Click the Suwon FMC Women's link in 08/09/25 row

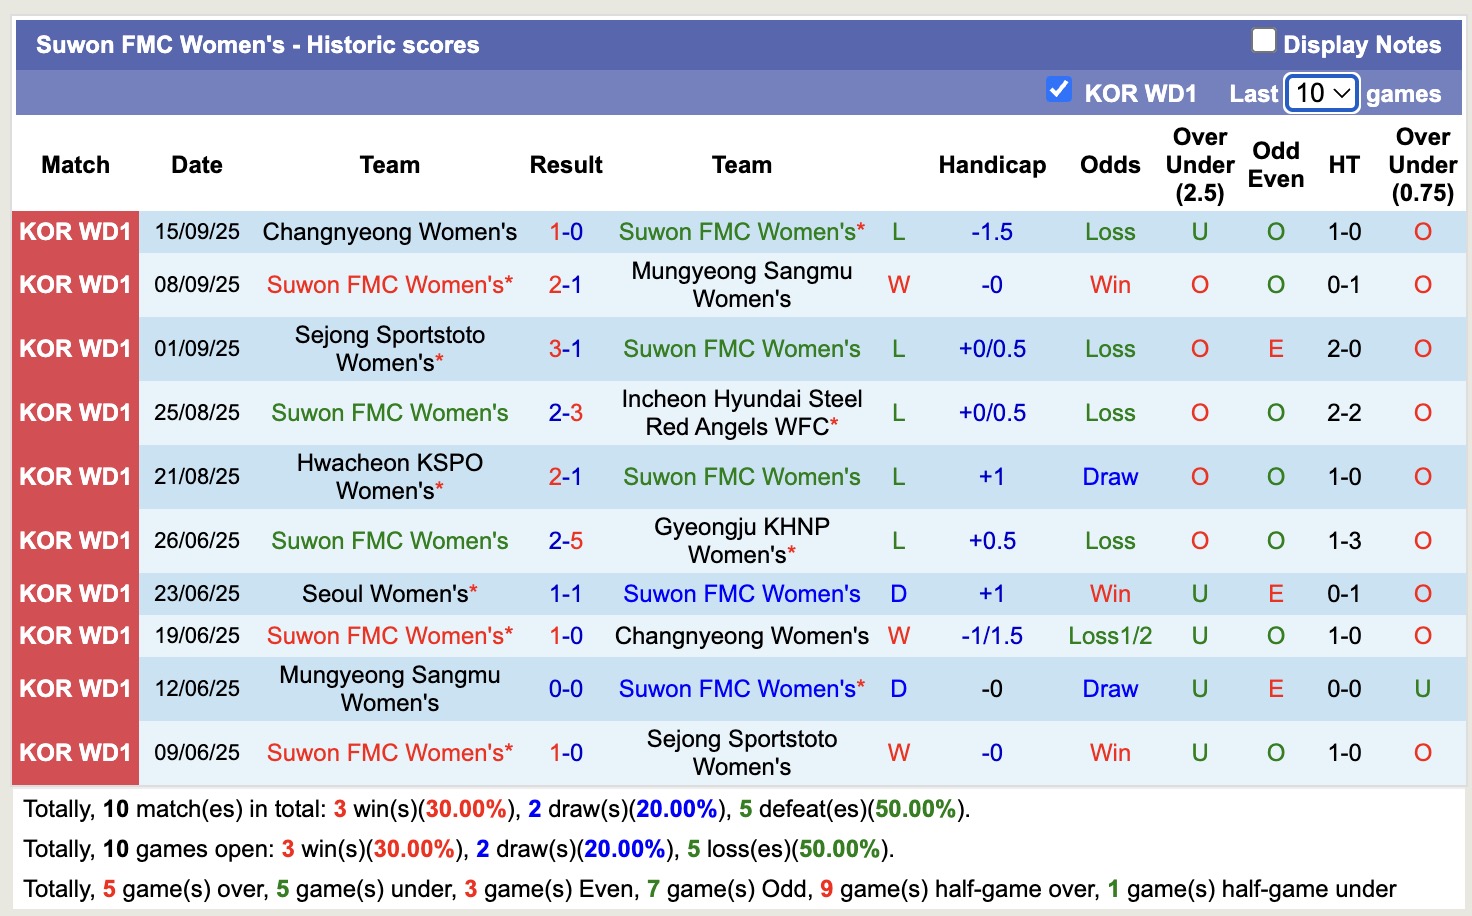[389, 284]
